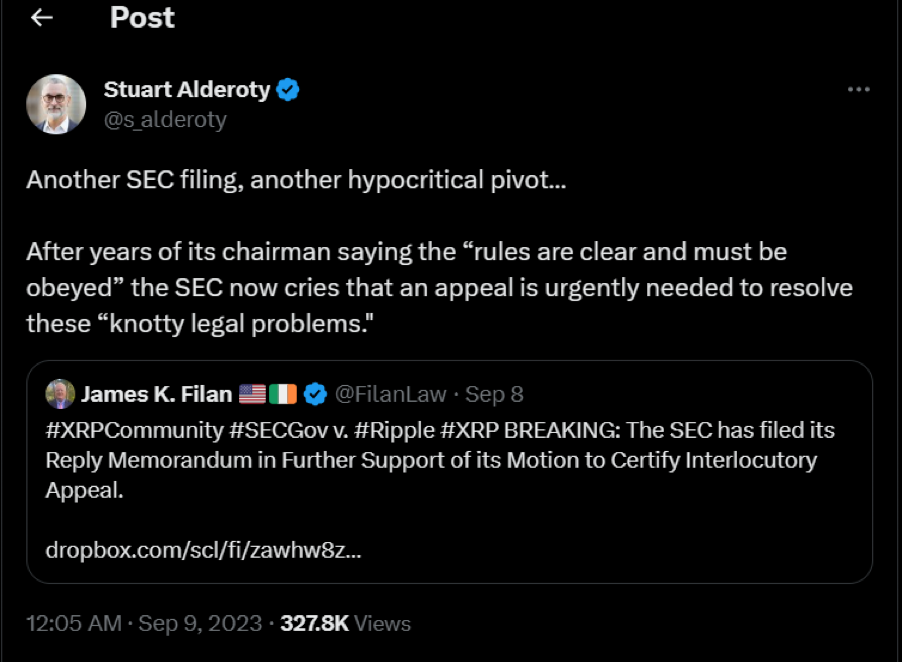This screenshot has height=662, width=902.
Task: Click Stuart Alderoty's profile picture
Action: coord(56,104)
